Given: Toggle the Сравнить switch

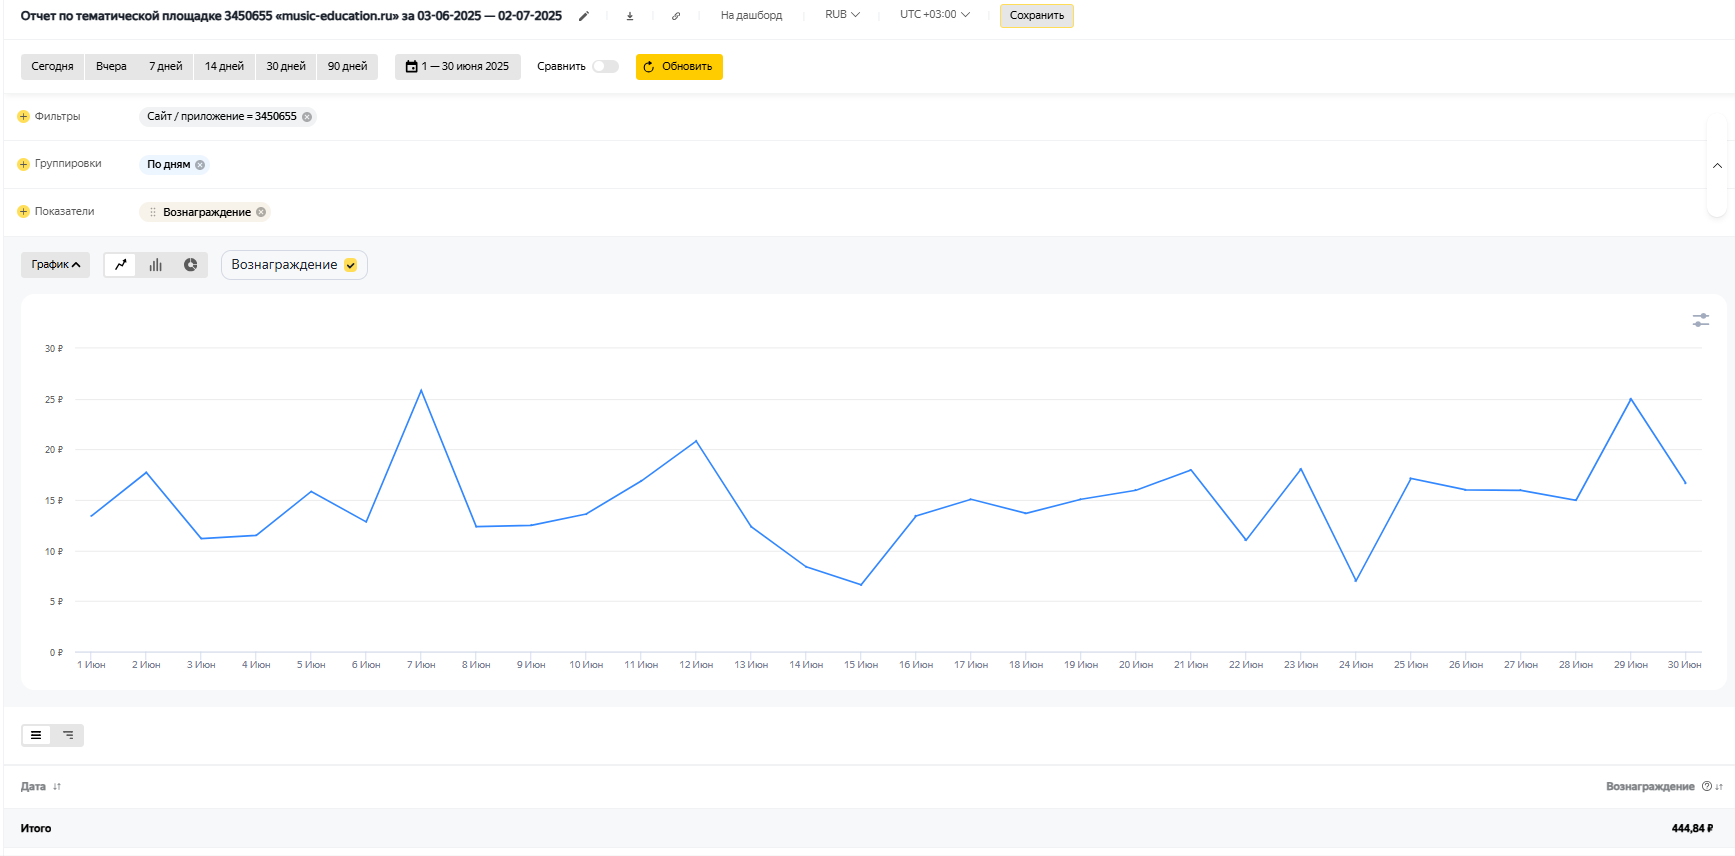Looking at the screenshot, I should pos(605,67).
